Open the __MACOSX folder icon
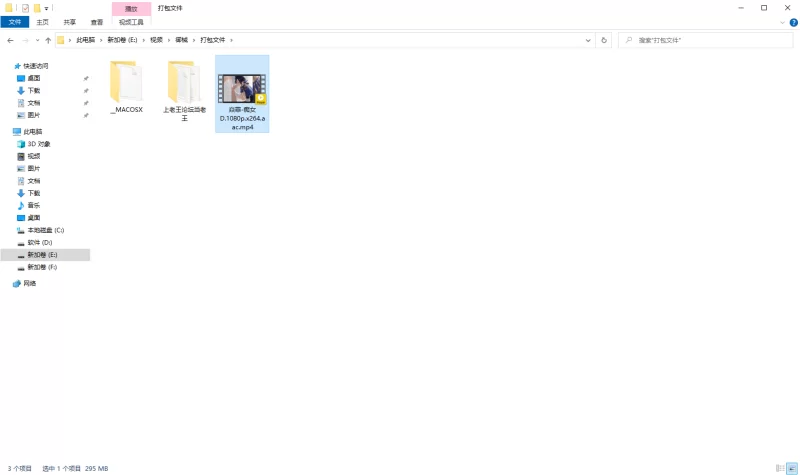Image resolution: width=800 pixels, height=475 pixels. pos(126,82)
